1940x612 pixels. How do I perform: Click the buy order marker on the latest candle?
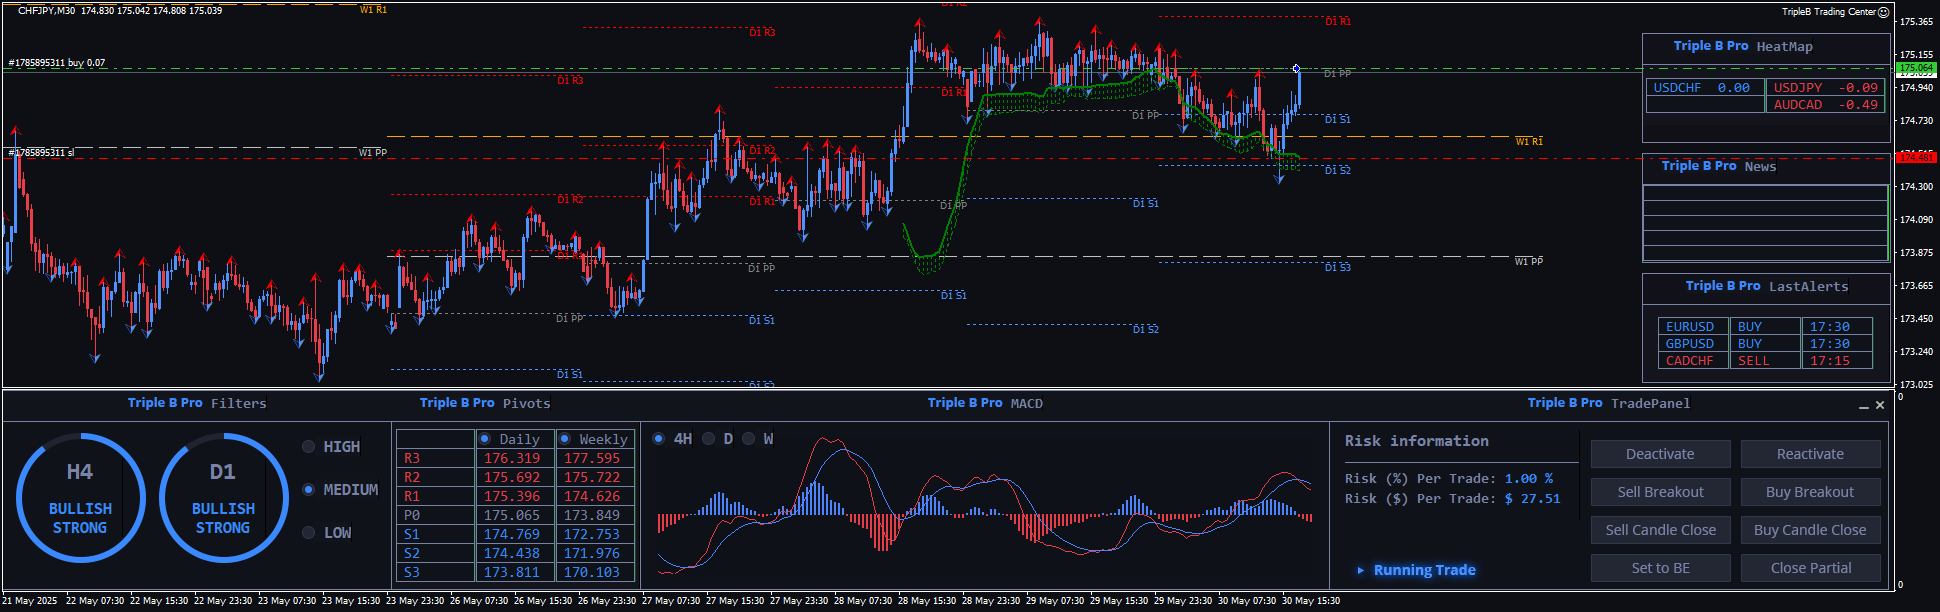[x=1296, y=69]
